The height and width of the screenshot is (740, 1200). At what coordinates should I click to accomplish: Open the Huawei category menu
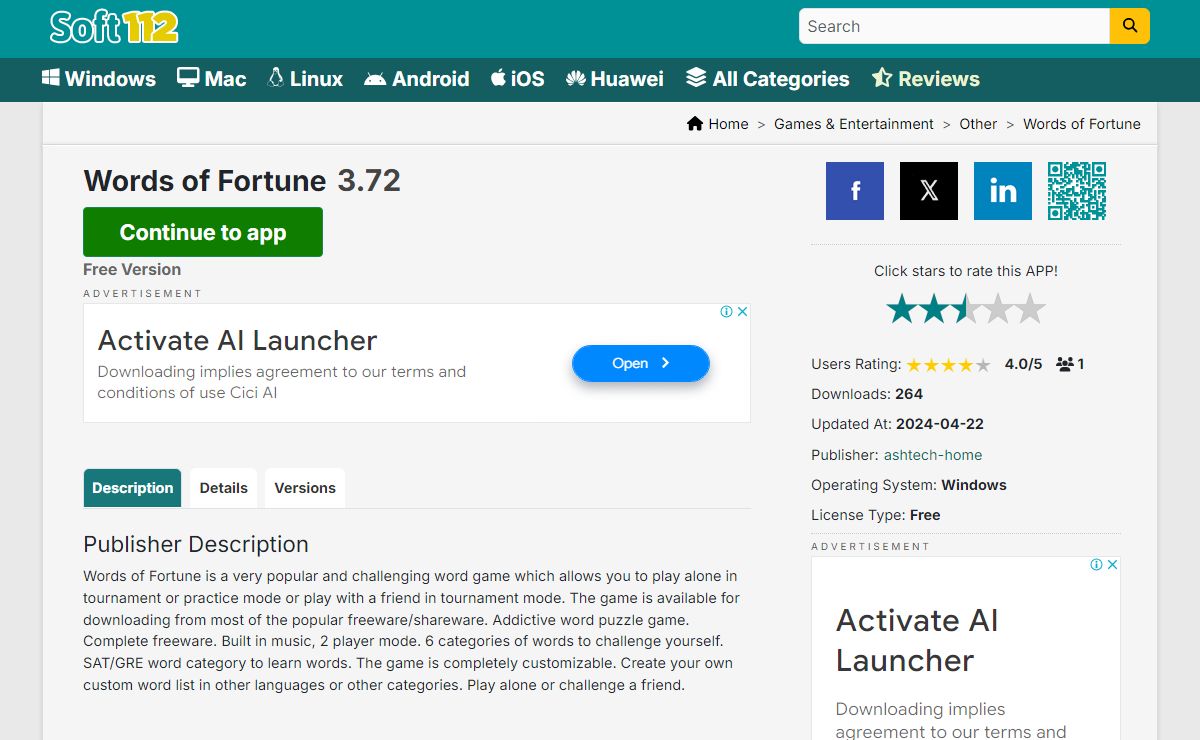(615, 79)
